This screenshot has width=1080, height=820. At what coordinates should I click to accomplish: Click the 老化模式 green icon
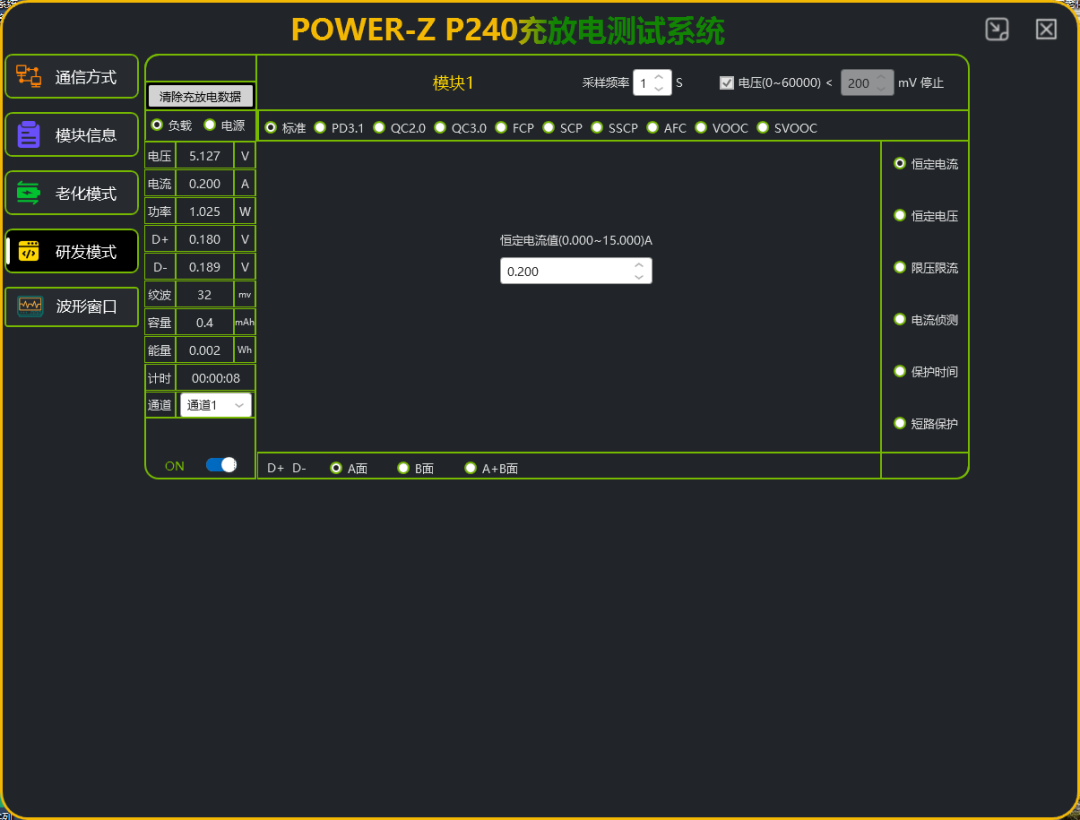click(x=28, y=193)
